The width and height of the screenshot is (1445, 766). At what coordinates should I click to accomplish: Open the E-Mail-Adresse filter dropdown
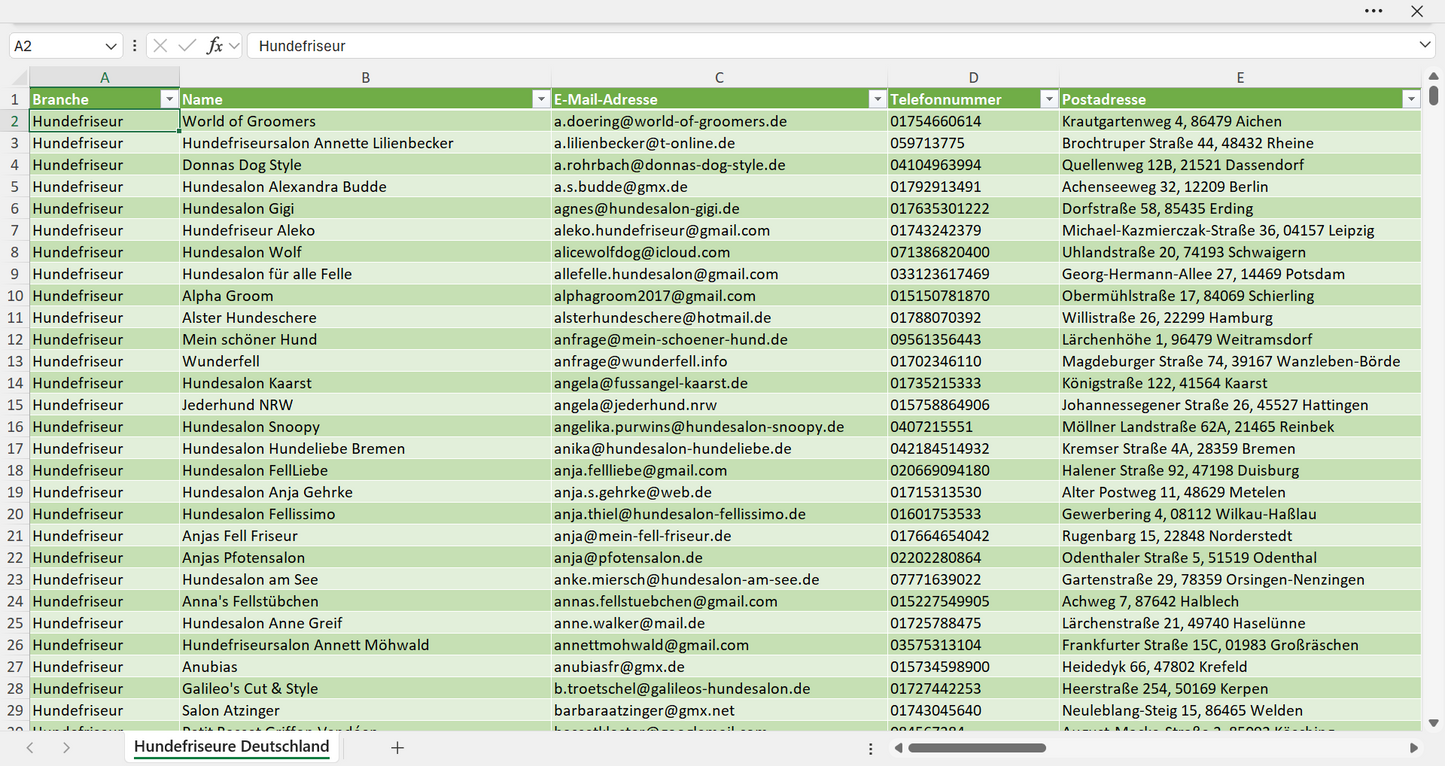tap(877, 99)
